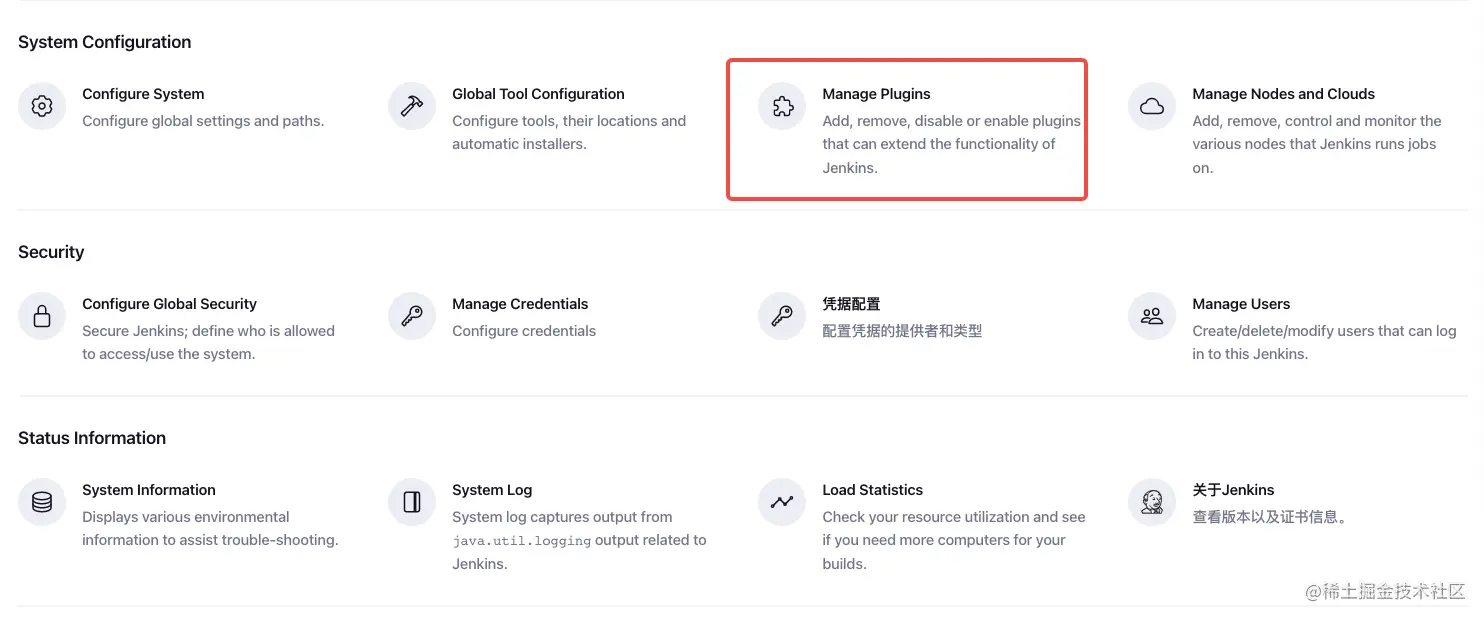This screenshot has width=1484, height=620.
Task: Click the Configure System gear icon
Action: pyautogui.click(x=42, y=106)
